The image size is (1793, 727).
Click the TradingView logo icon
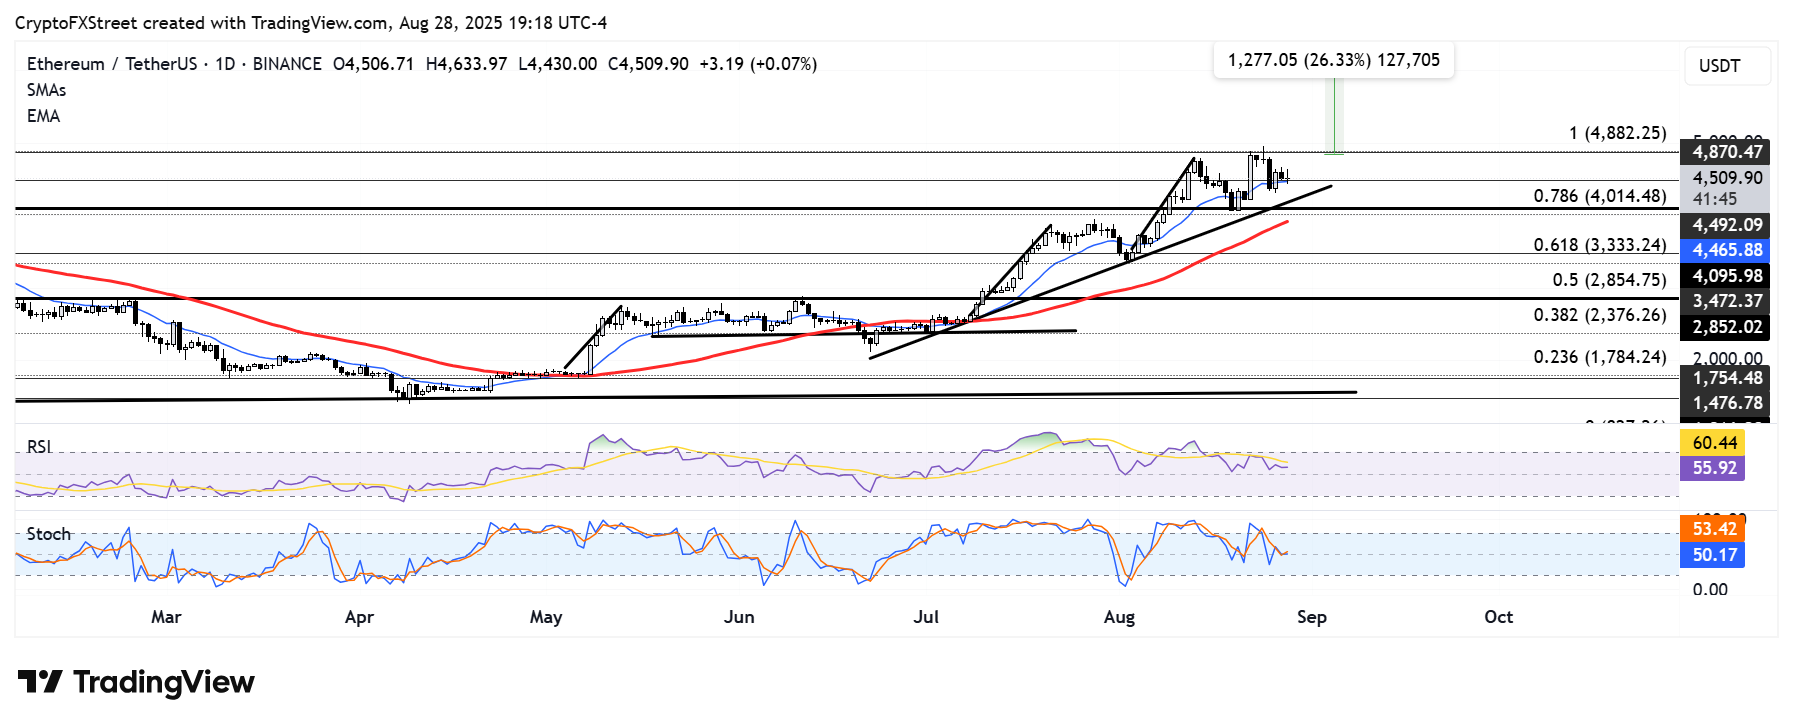(40, 682)
